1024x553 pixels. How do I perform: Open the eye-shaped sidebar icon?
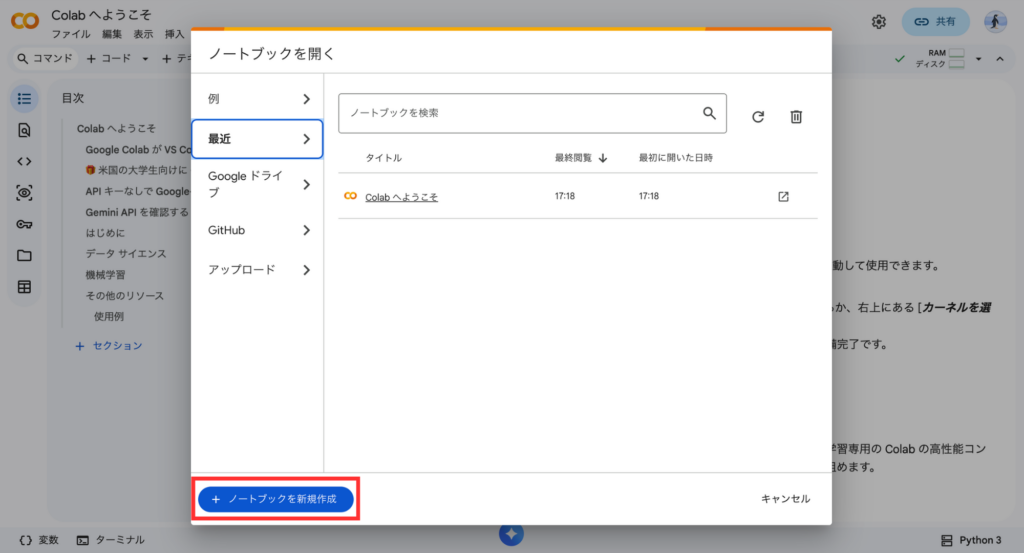pos(24,193)
